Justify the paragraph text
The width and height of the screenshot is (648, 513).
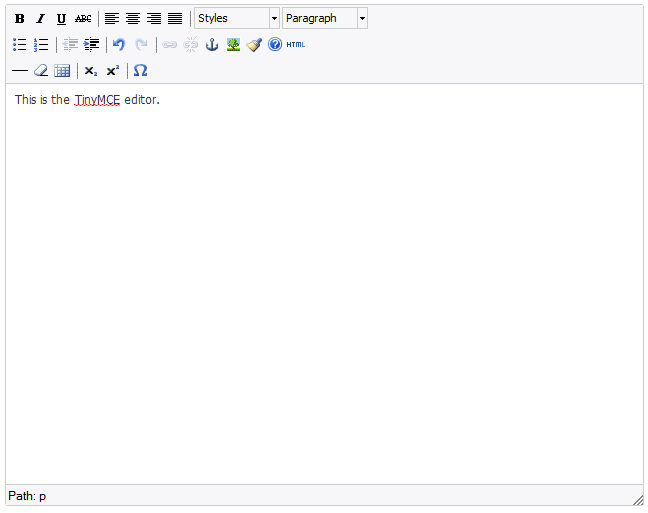pos(175,19)
